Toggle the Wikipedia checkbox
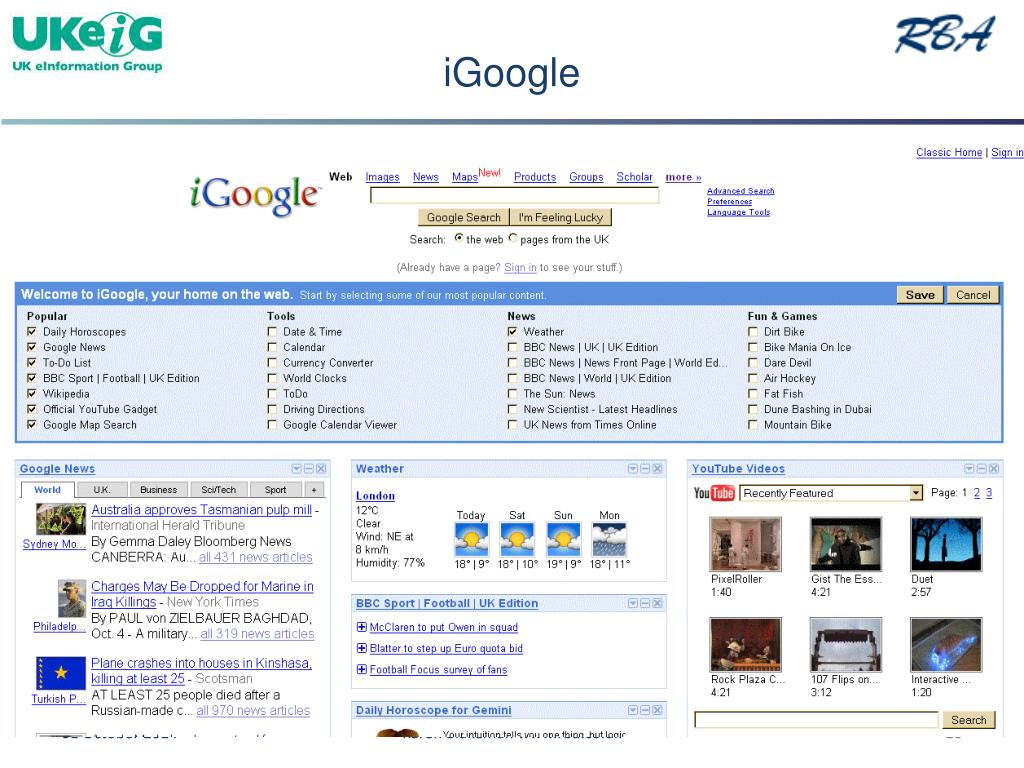The width and height of the screenshot is (1024, 768). pyautogui.click(x=31, y=394)
